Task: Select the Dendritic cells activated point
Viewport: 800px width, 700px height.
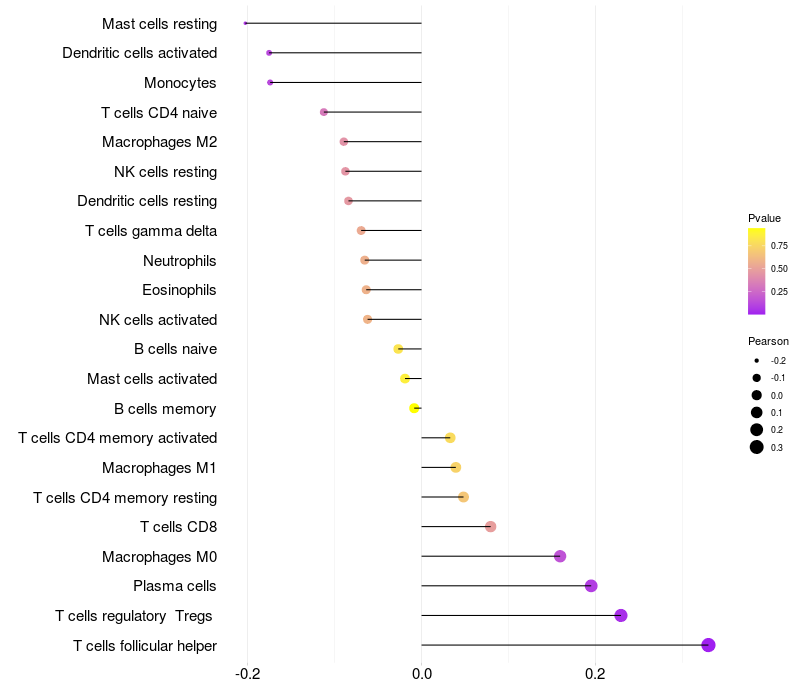Action: pos(269,53)
